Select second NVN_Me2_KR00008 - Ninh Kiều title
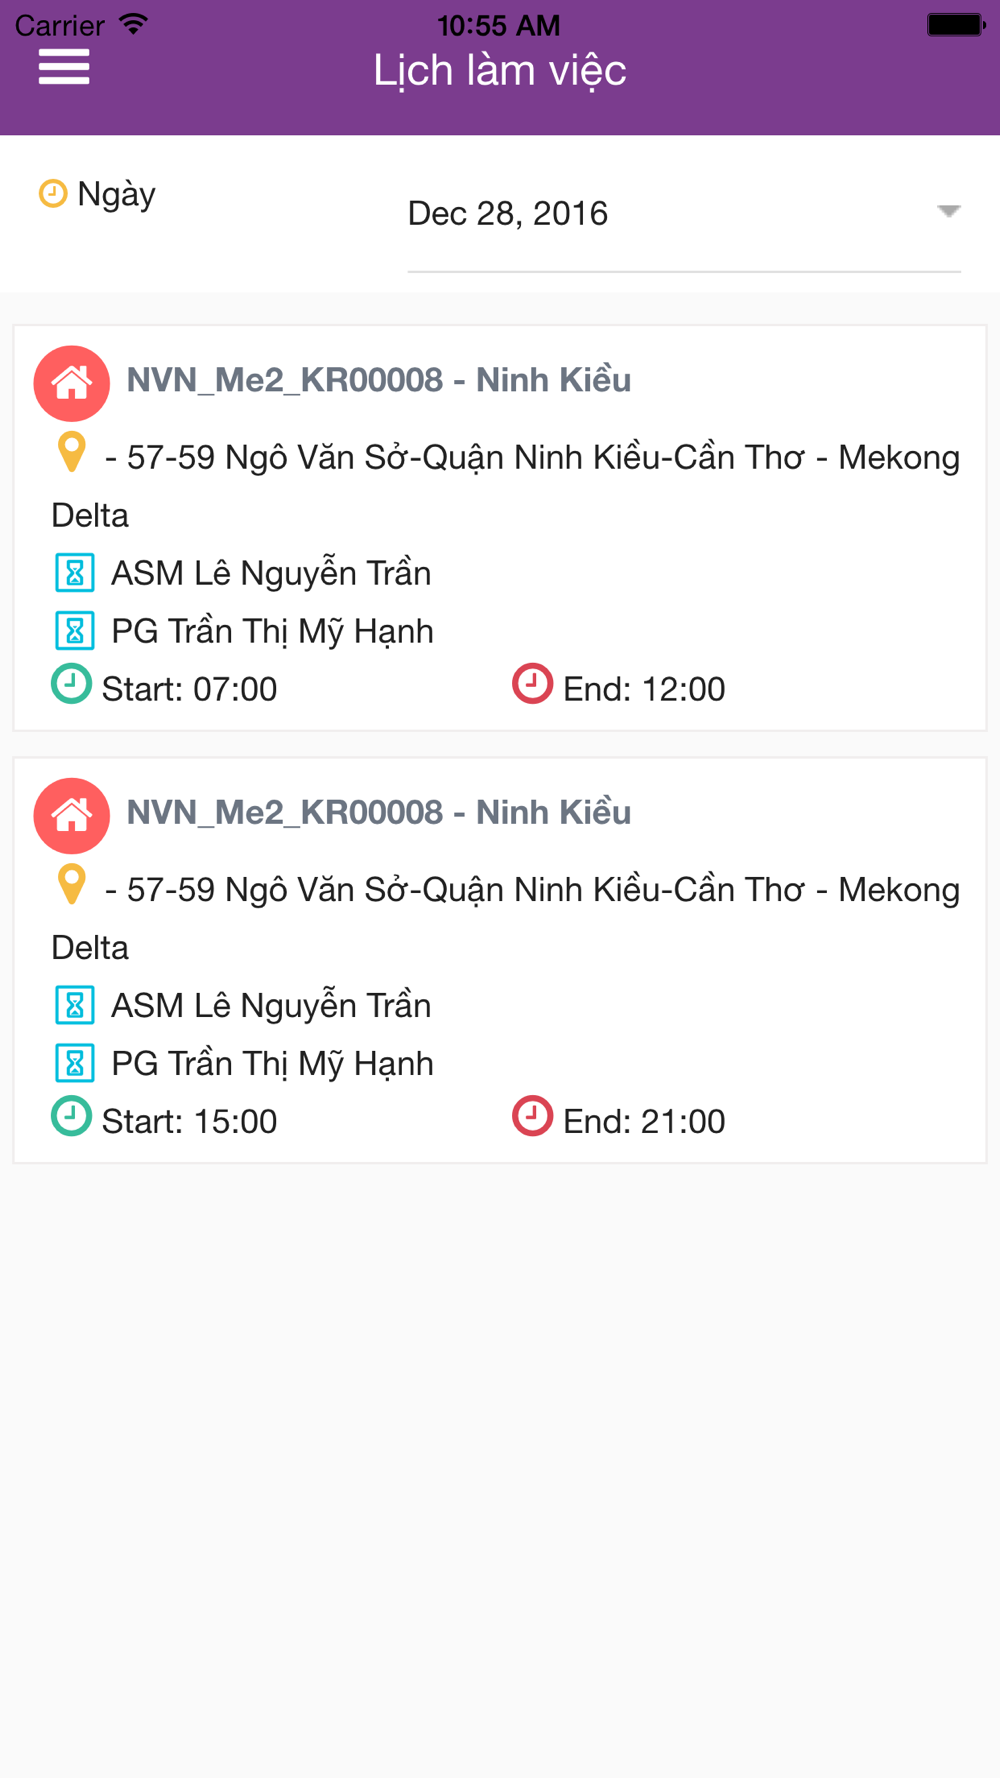 coord(378,812)
